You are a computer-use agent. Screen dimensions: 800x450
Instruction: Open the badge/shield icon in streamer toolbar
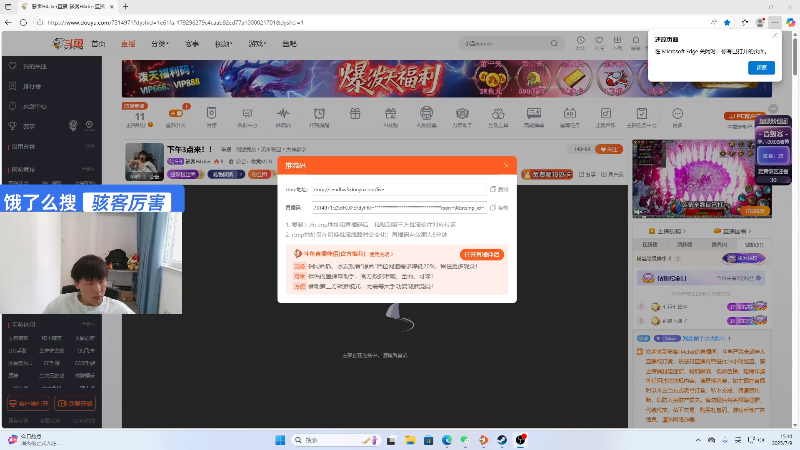(211, 113)
